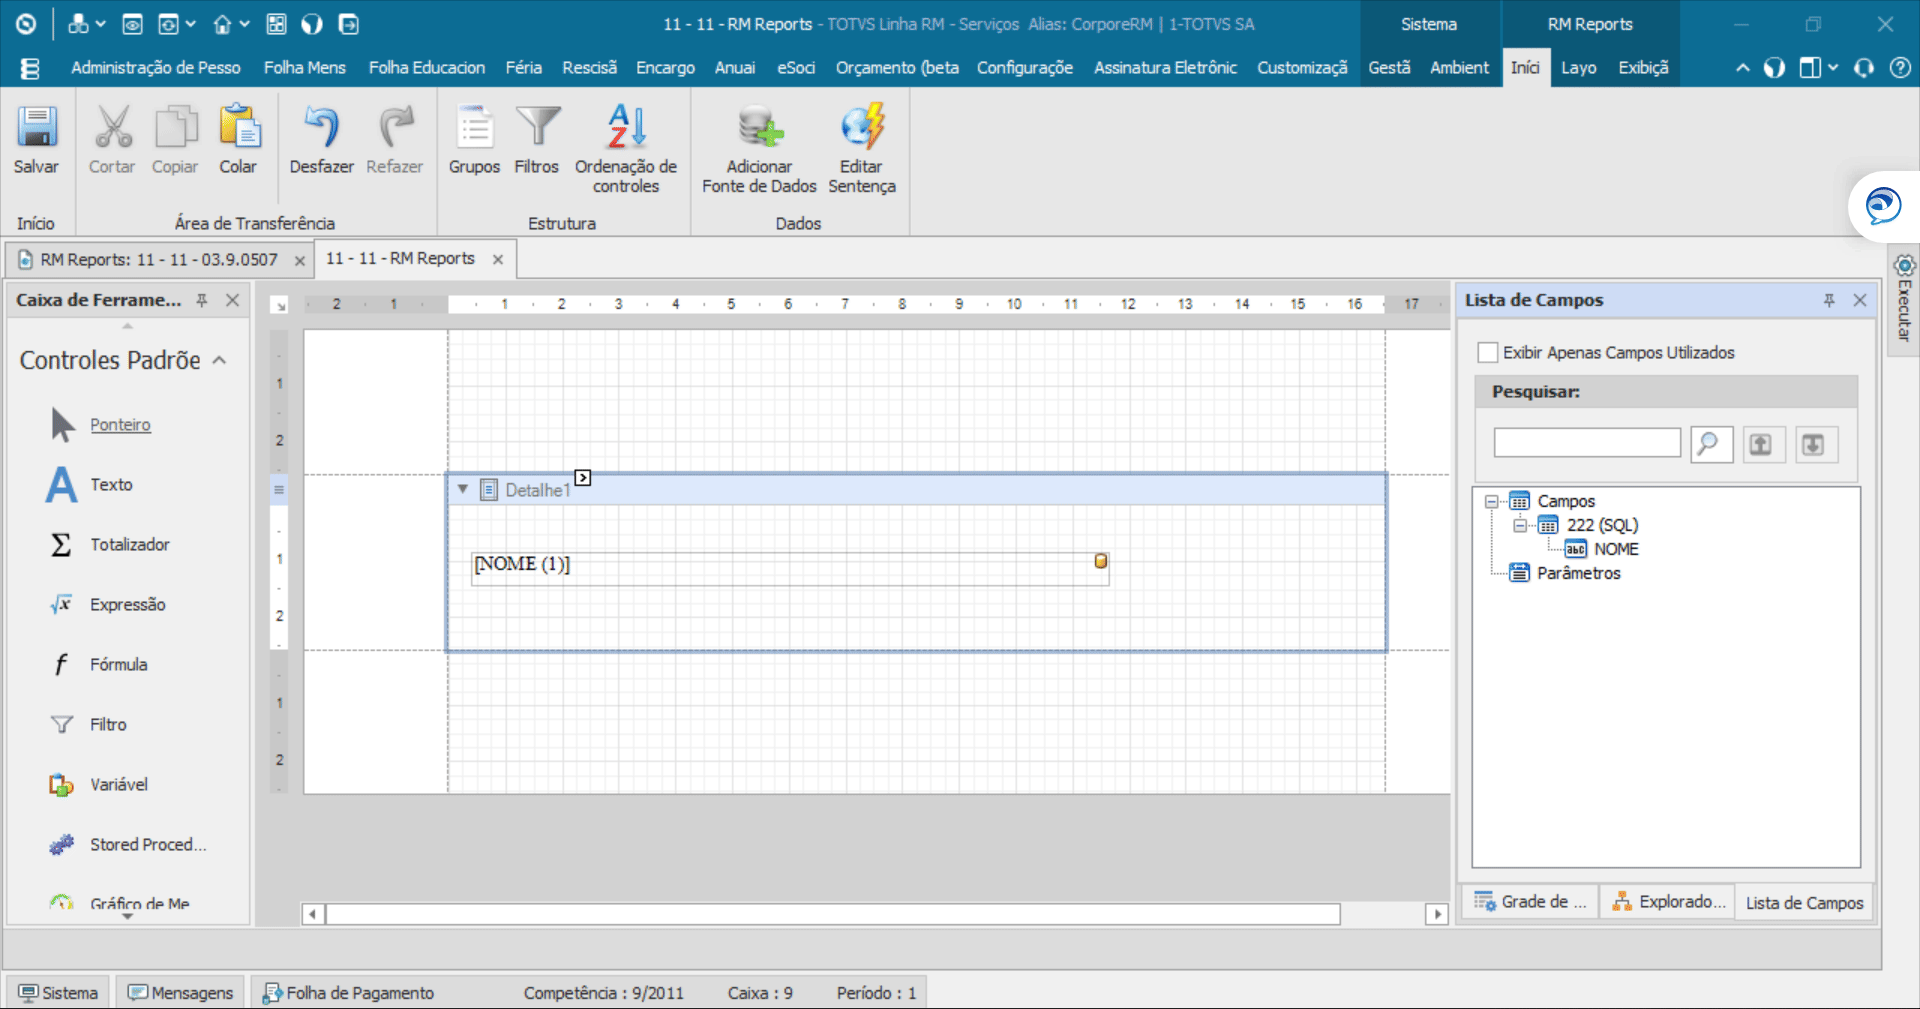The width and height of the screenshot is (1920, 1009).
Task: Open Editar Sentença
Action: point(861,145)
